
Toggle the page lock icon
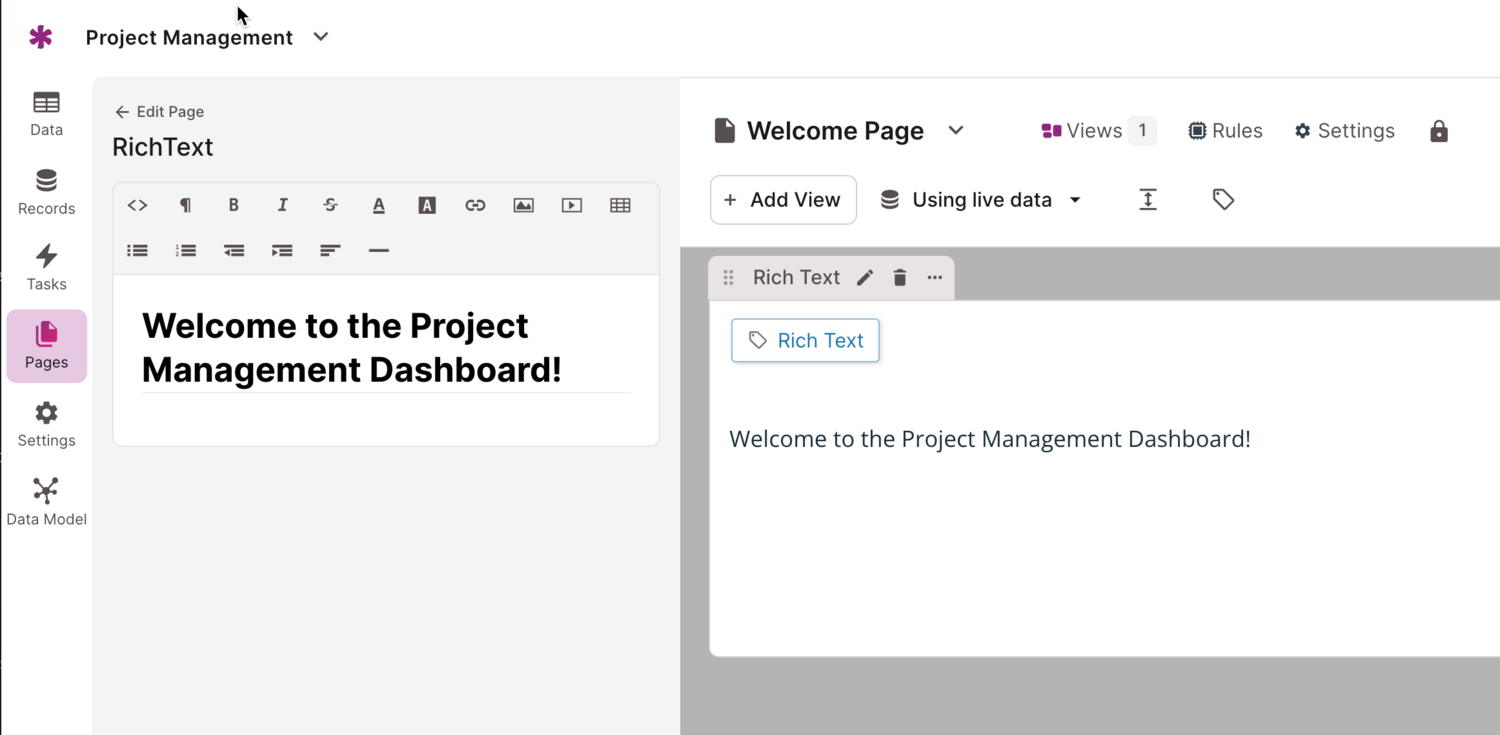1439,131
